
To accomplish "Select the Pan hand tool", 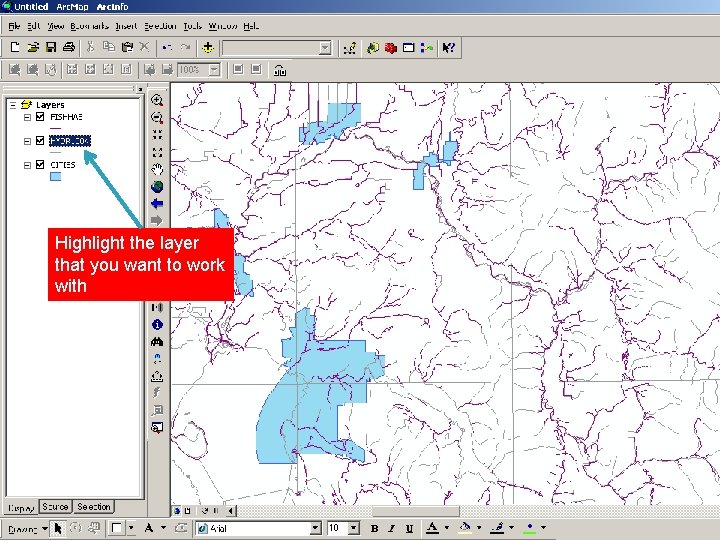I will pos(157,169).
